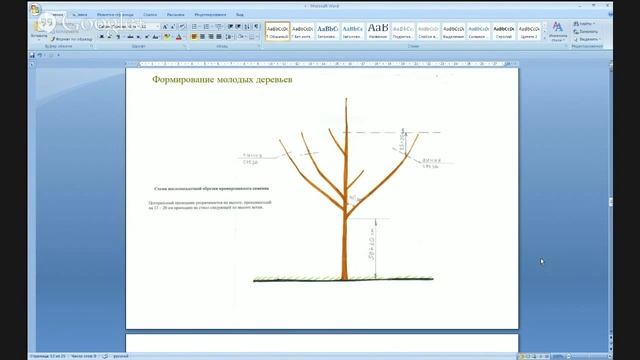
Task: Click the Sort icon in paragraph group
Action: pyautogui.click(x=247, y=27)
